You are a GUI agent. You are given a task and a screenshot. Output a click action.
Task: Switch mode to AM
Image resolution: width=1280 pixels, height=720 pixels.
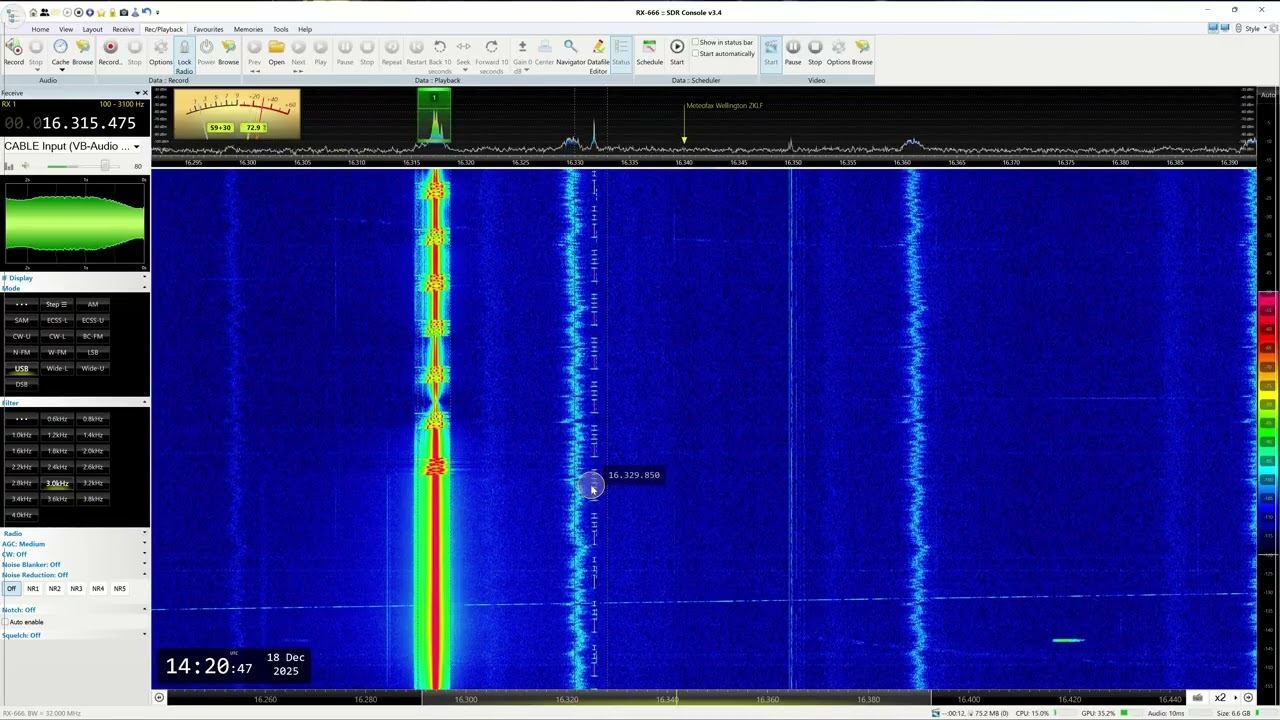coord(93,304)
